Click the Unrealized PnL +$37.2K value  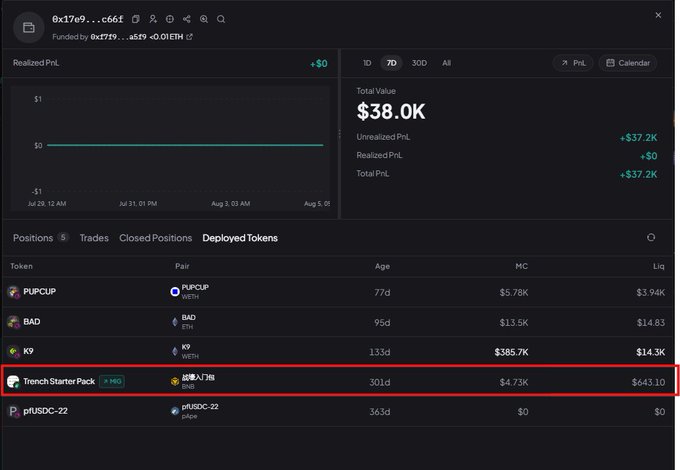[638, 137]
